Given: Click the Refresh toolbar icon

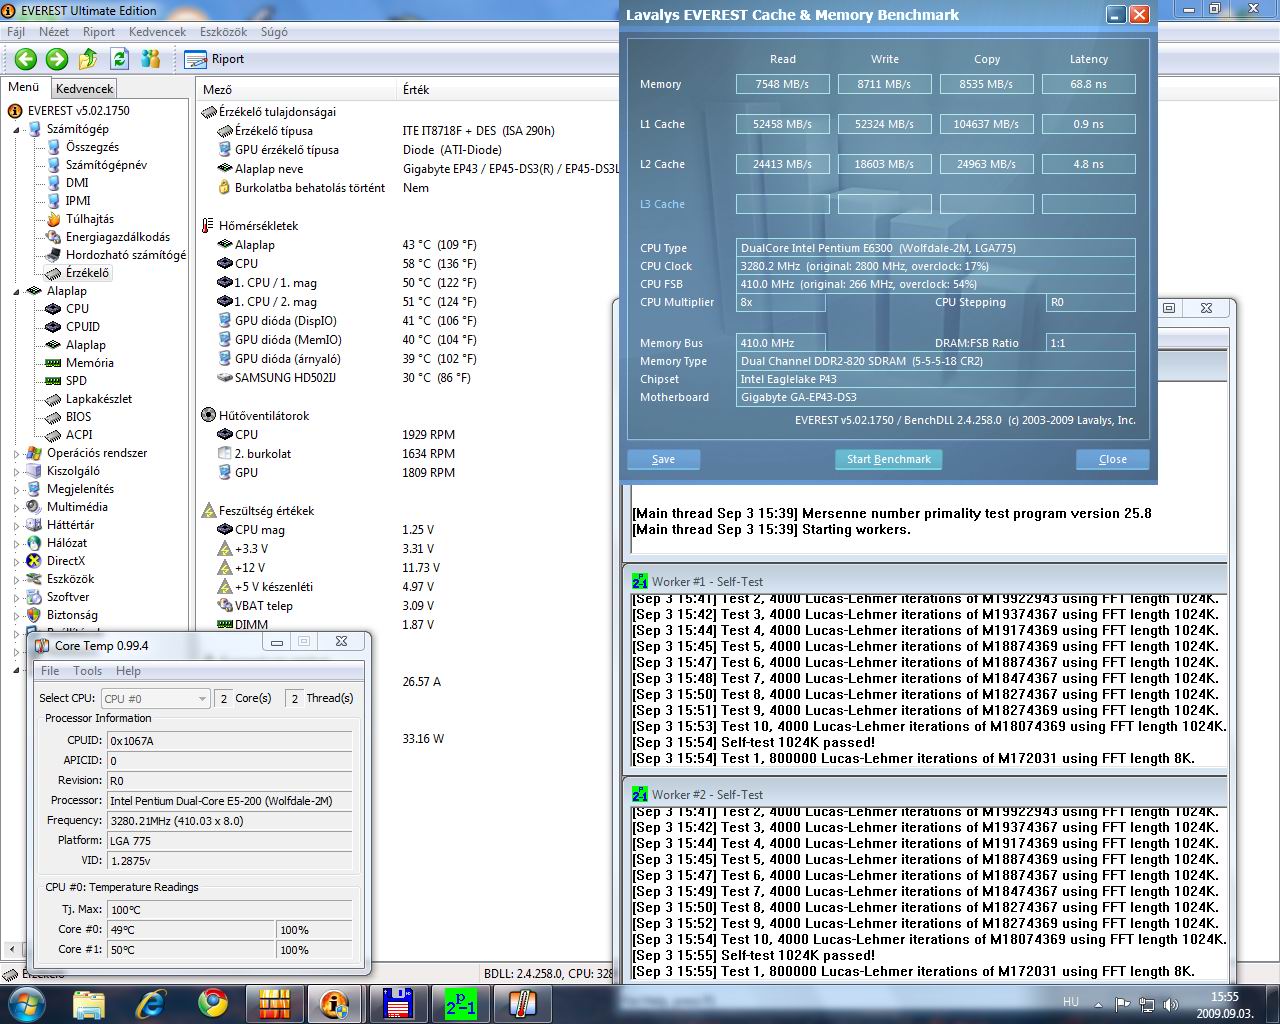Looking at the screenshot, I should [120, 59].
